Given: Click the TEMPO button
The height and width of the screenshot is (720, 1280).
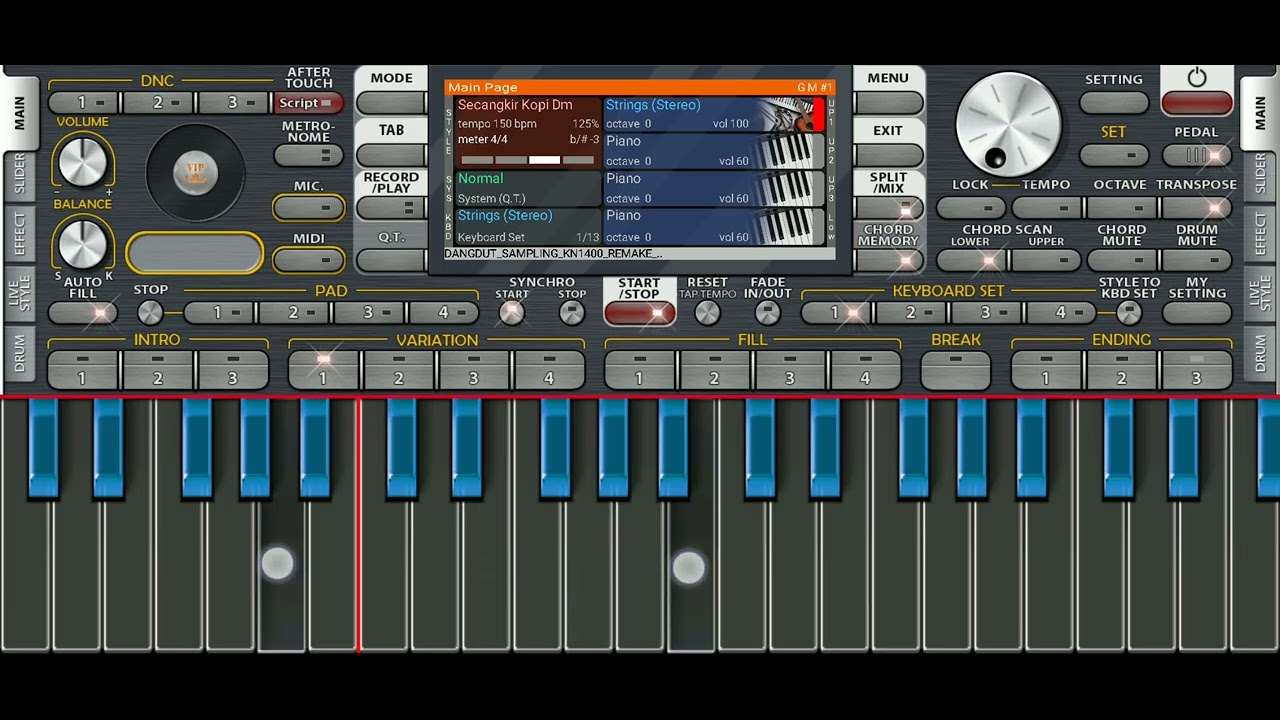Looking at the screenshot, I should pyautogui.click(x=1046, y=208).
